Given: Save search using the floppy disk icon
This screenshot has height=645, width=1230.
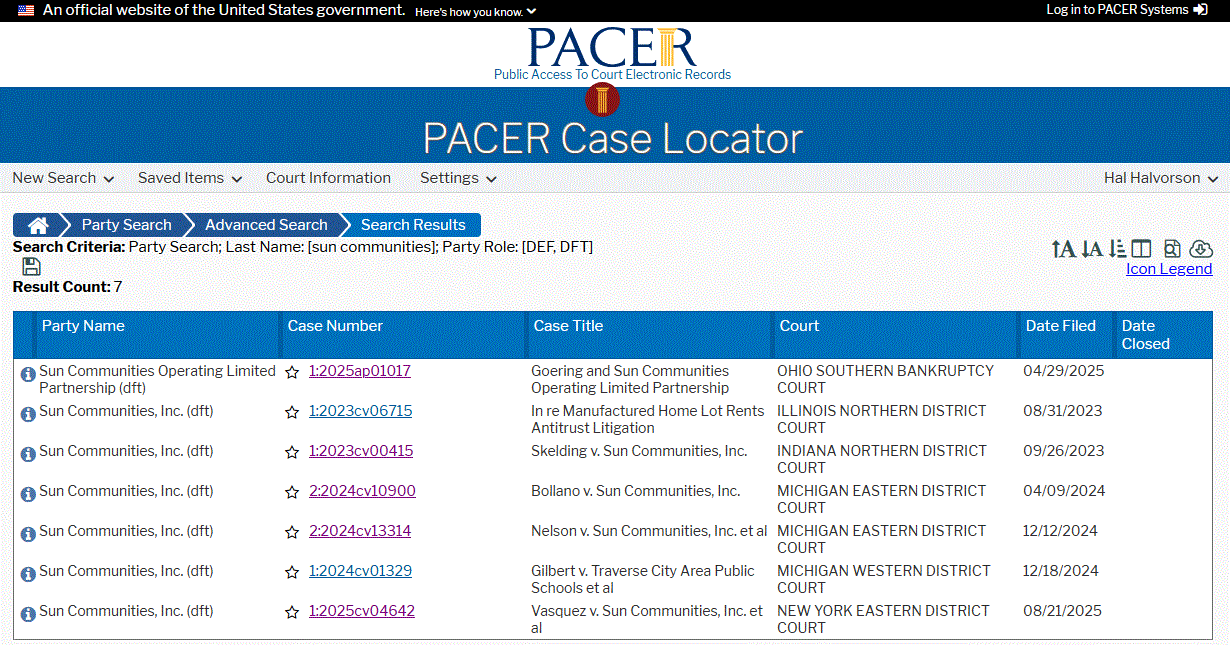Looking at the screenshot, I should coord(31,267).
